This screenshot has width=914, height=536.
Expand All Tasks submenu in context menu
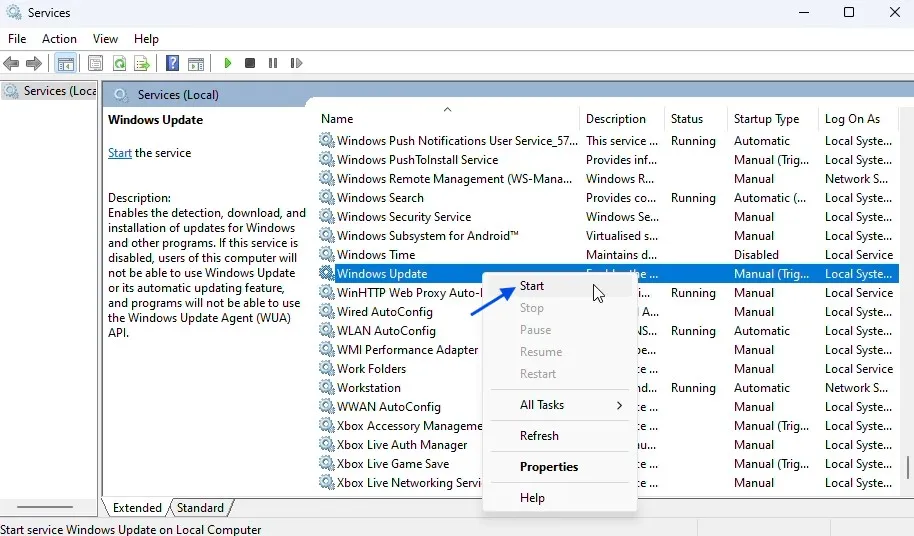coord(560,405)
